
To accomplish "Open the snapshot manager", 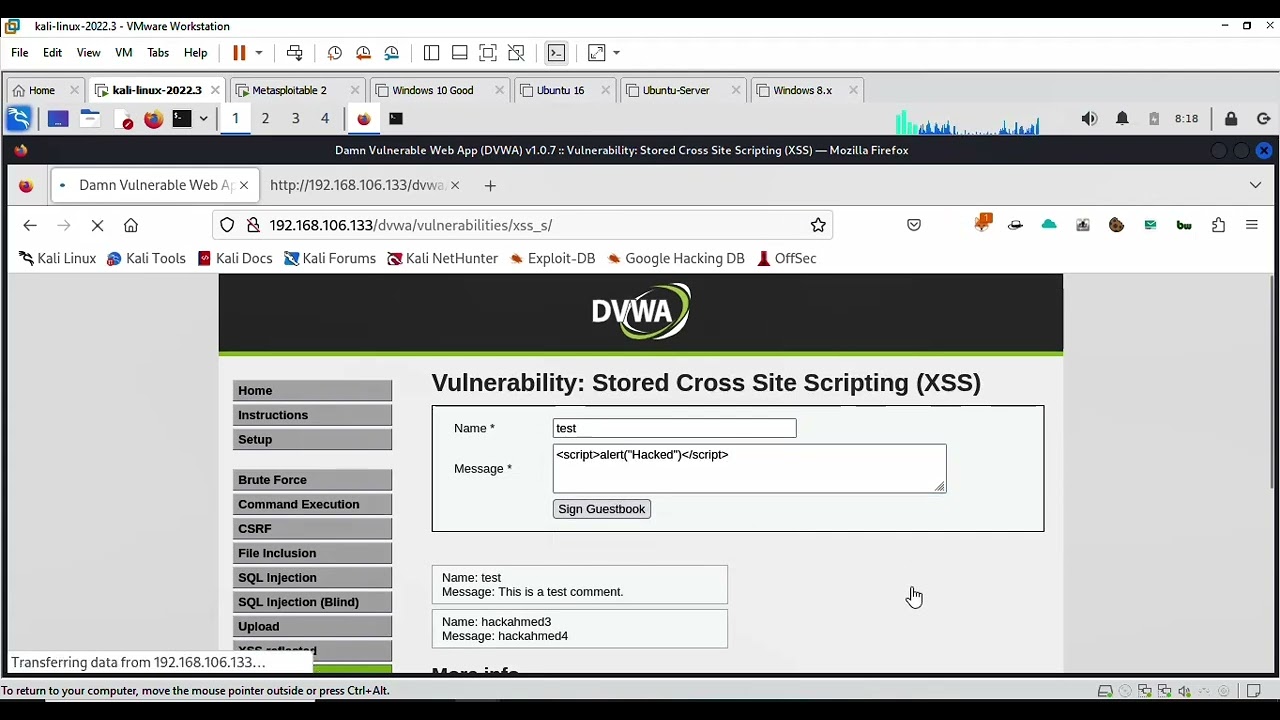I will pyautogui.click(x=391, y=53).
